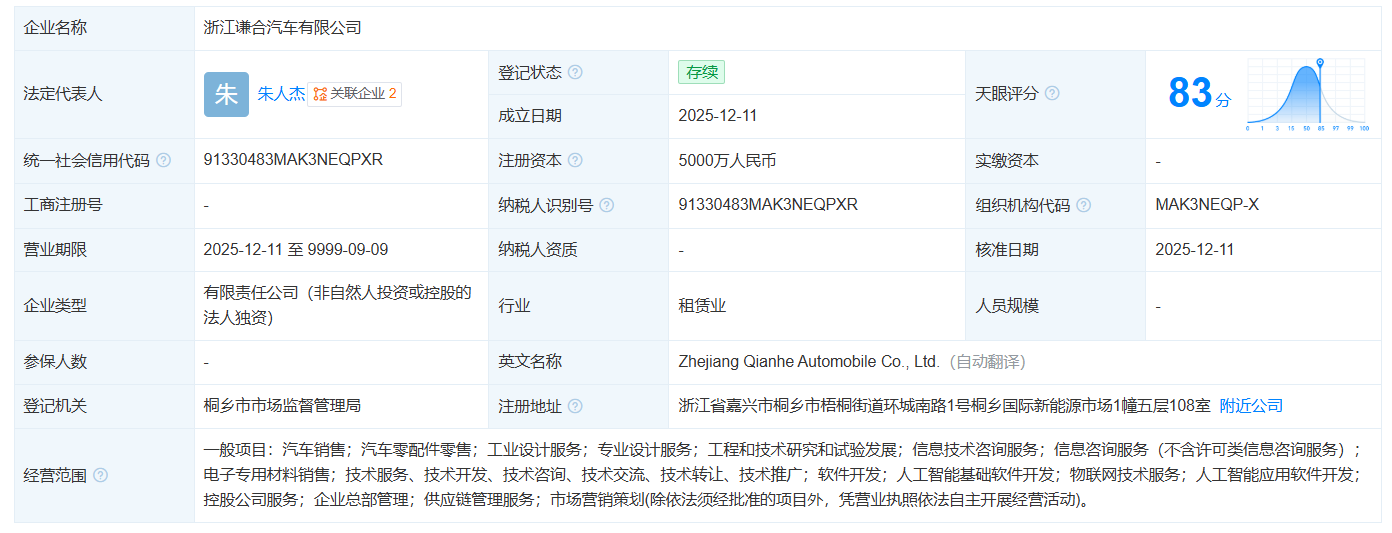
Task: Open info icon beside 注册地址
Action: click(x=575, y=407)
